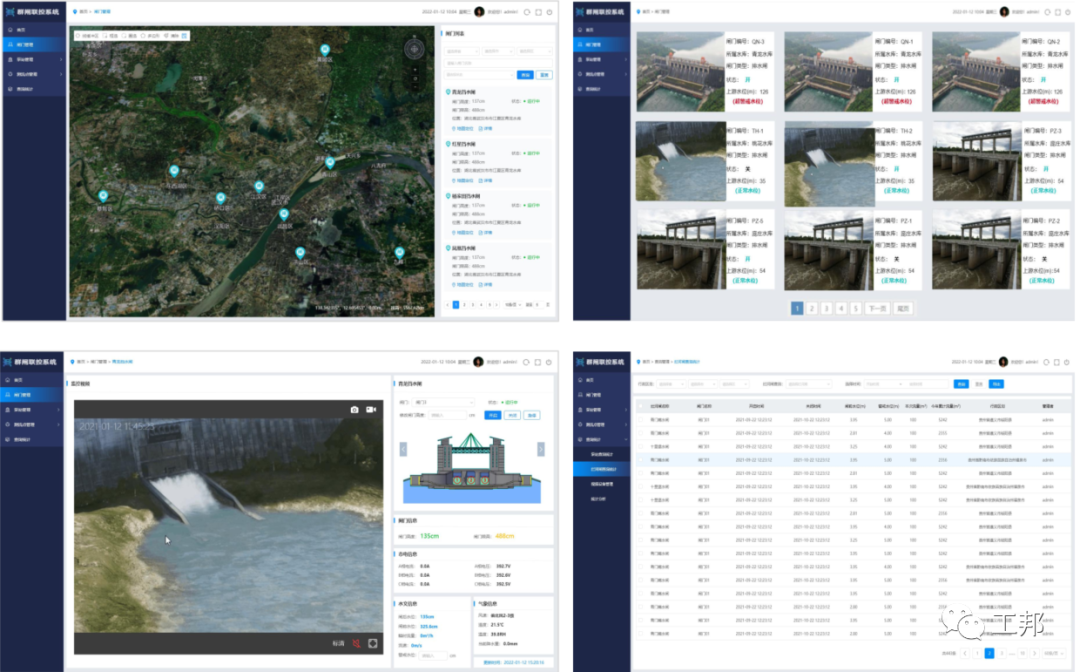Image resolution: width=1080 pixels, height=672 pixels.
Task: Click blue export button in records table filters
Action: [x=996, y=384]
